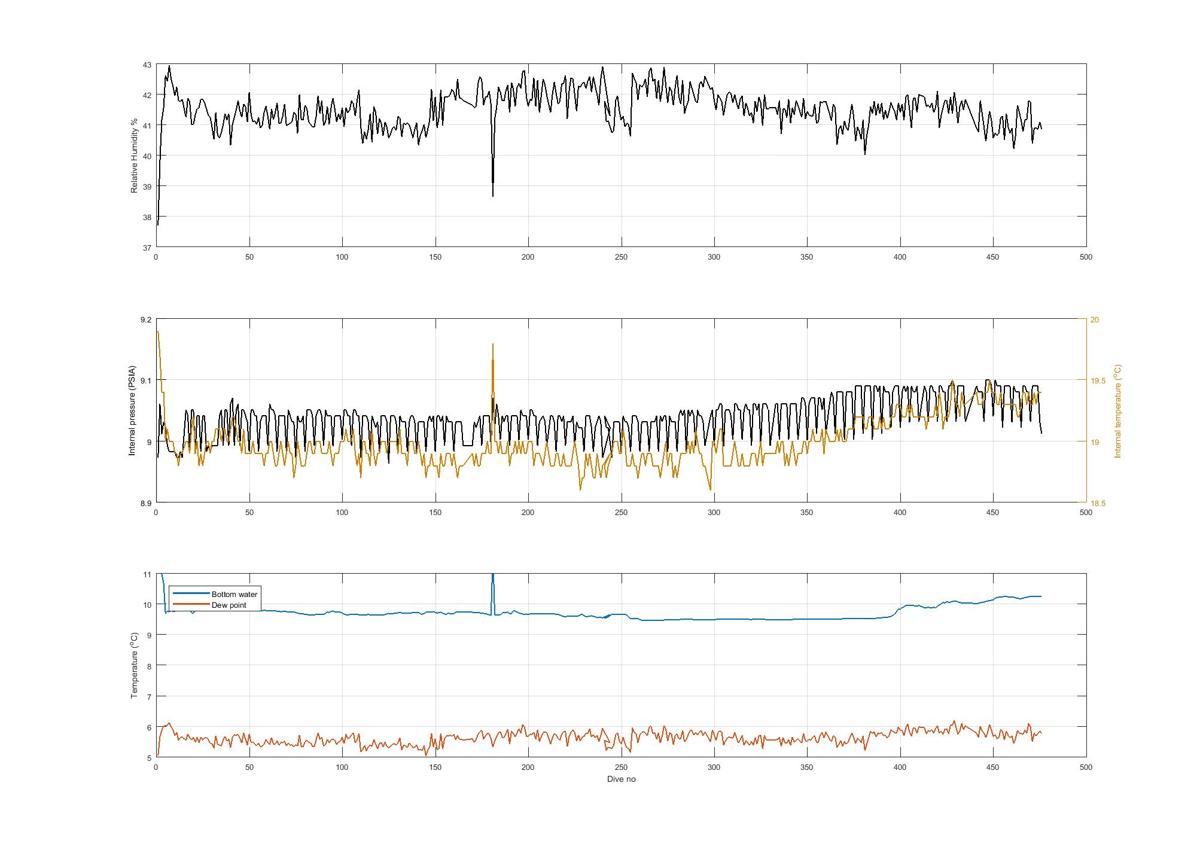This screenshot has height=851, width=1200.
Task: Click the "Bottom water" legend entry
Action: tap(234, 594)
